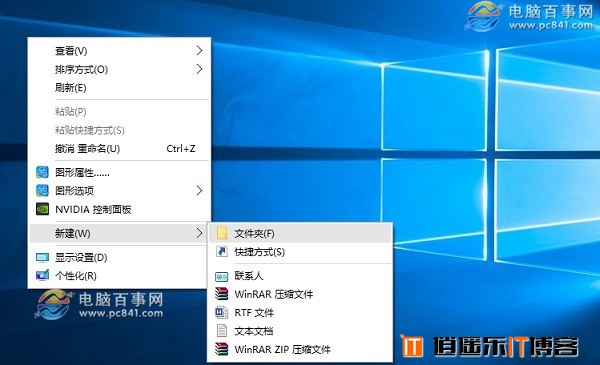
Task: Launch NVIDIA 控制面板 from menu
Action: click(120, 209)
